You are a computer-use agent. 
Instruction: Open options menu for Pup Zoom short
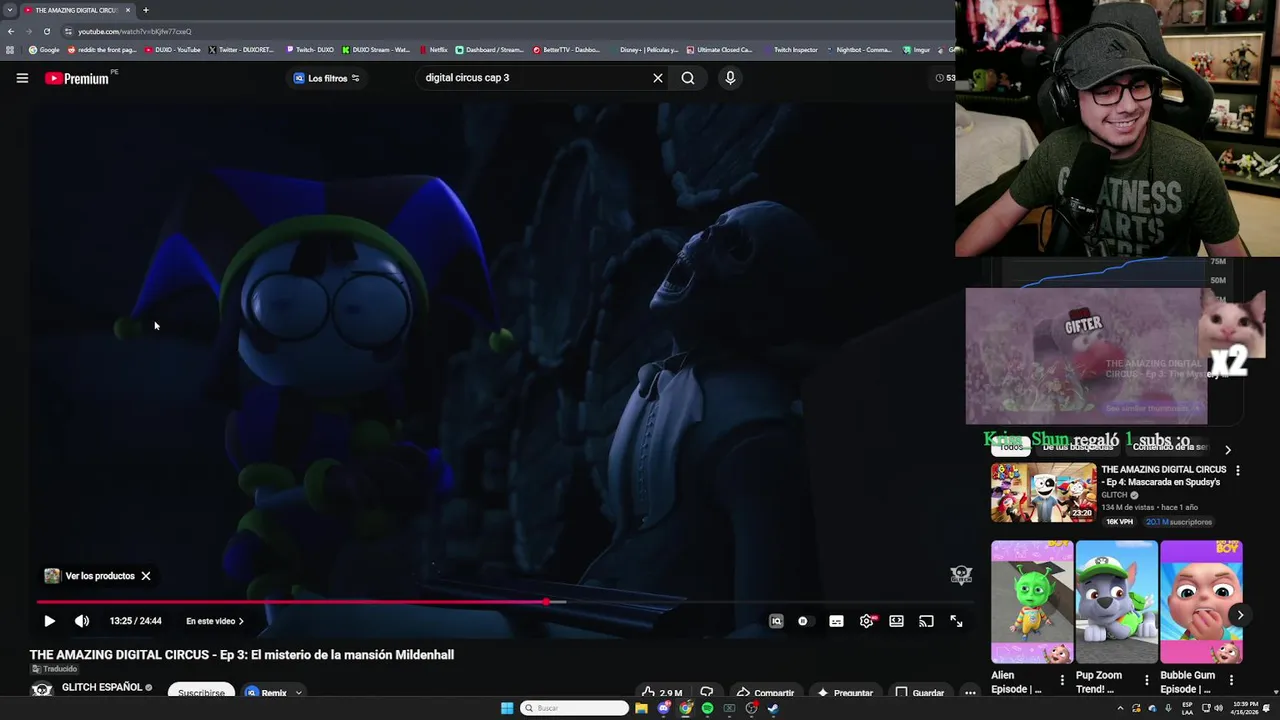click(1147, 680)
